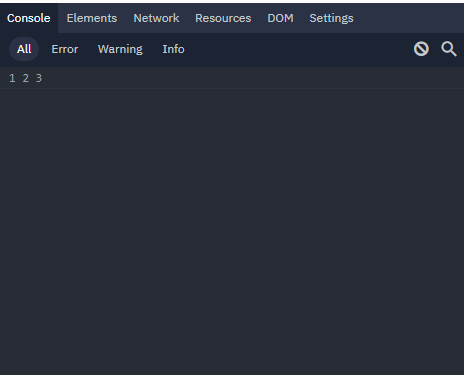Open the DOM tab
464x375 pixels.
pyautogui.click(x=280, y=18)
